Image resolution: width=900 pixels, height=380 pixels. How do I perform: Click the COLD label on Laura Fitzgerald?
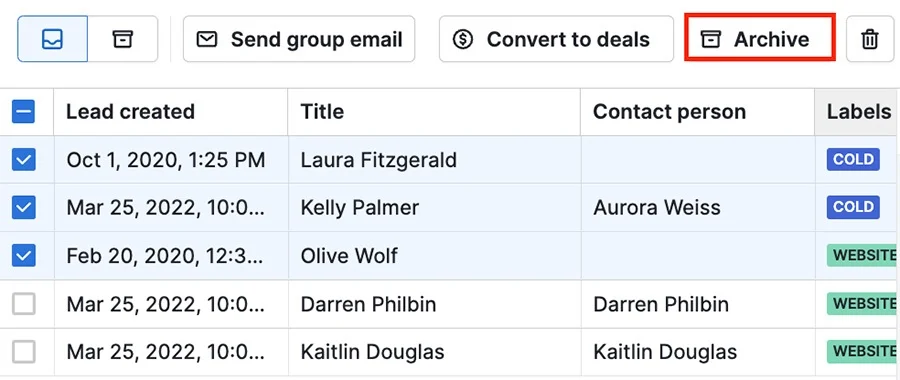[853, 159]
